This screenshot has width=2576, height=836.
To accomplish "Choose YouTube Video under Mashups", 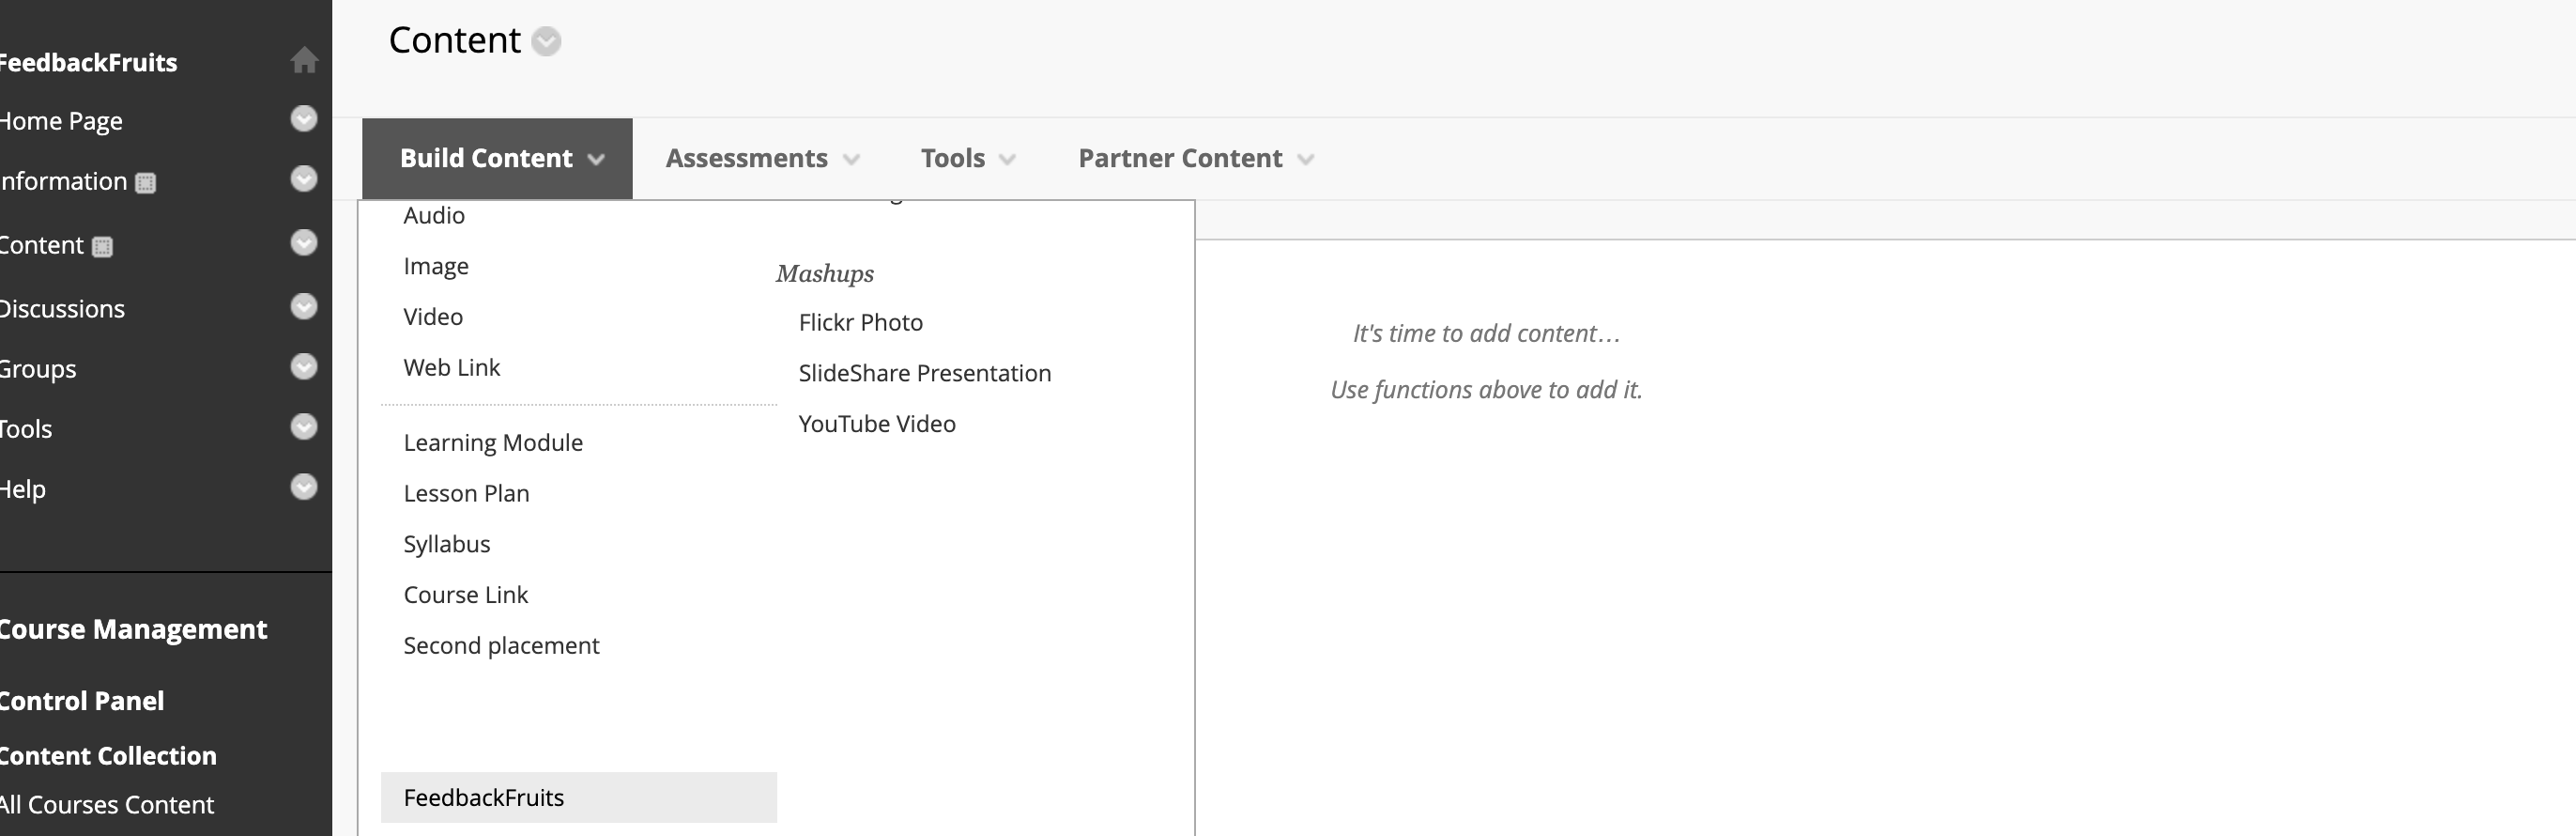I will pos(877,424).
